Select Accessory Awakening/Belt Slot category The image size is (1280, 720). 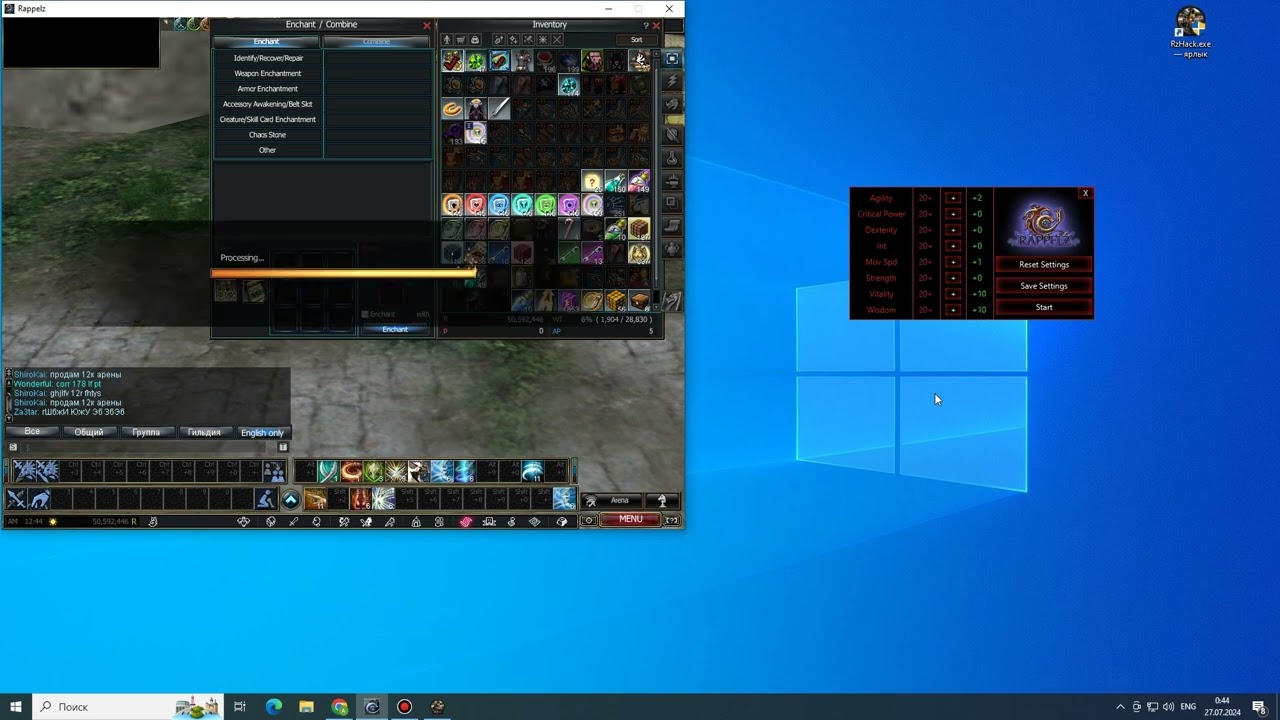pos(268,104)
